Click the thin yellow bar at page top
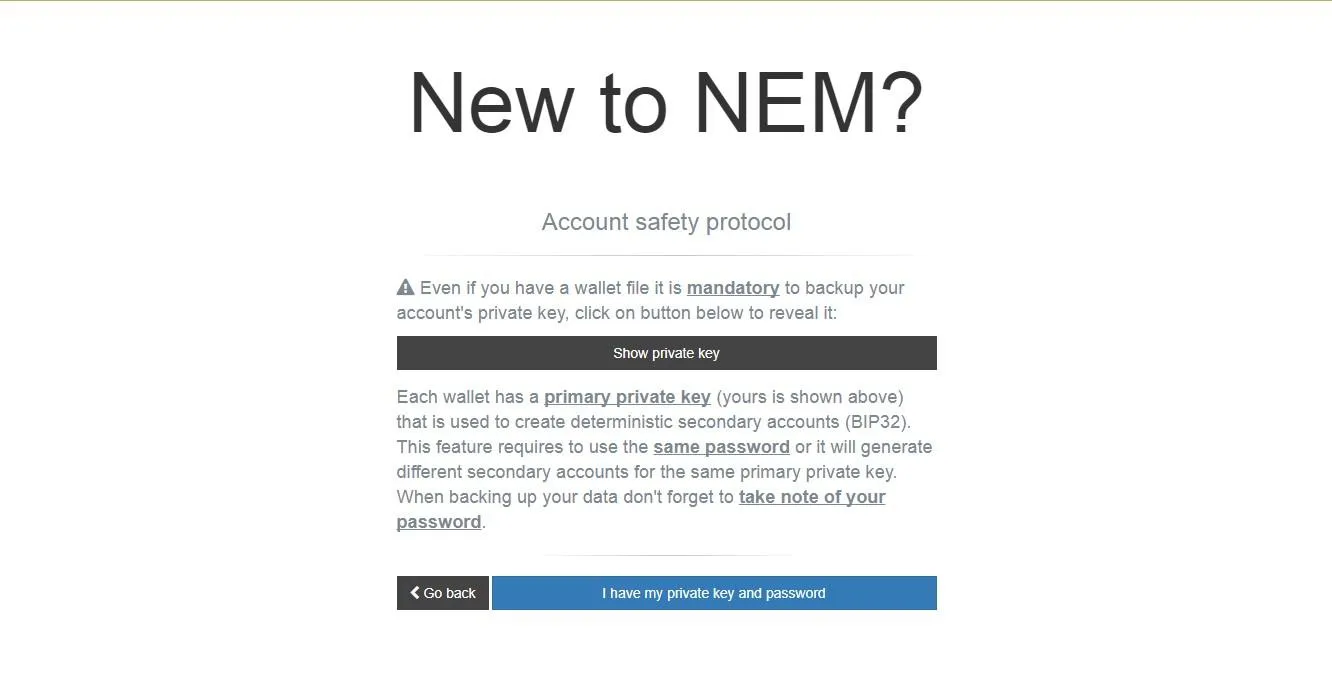 [666, 3]
